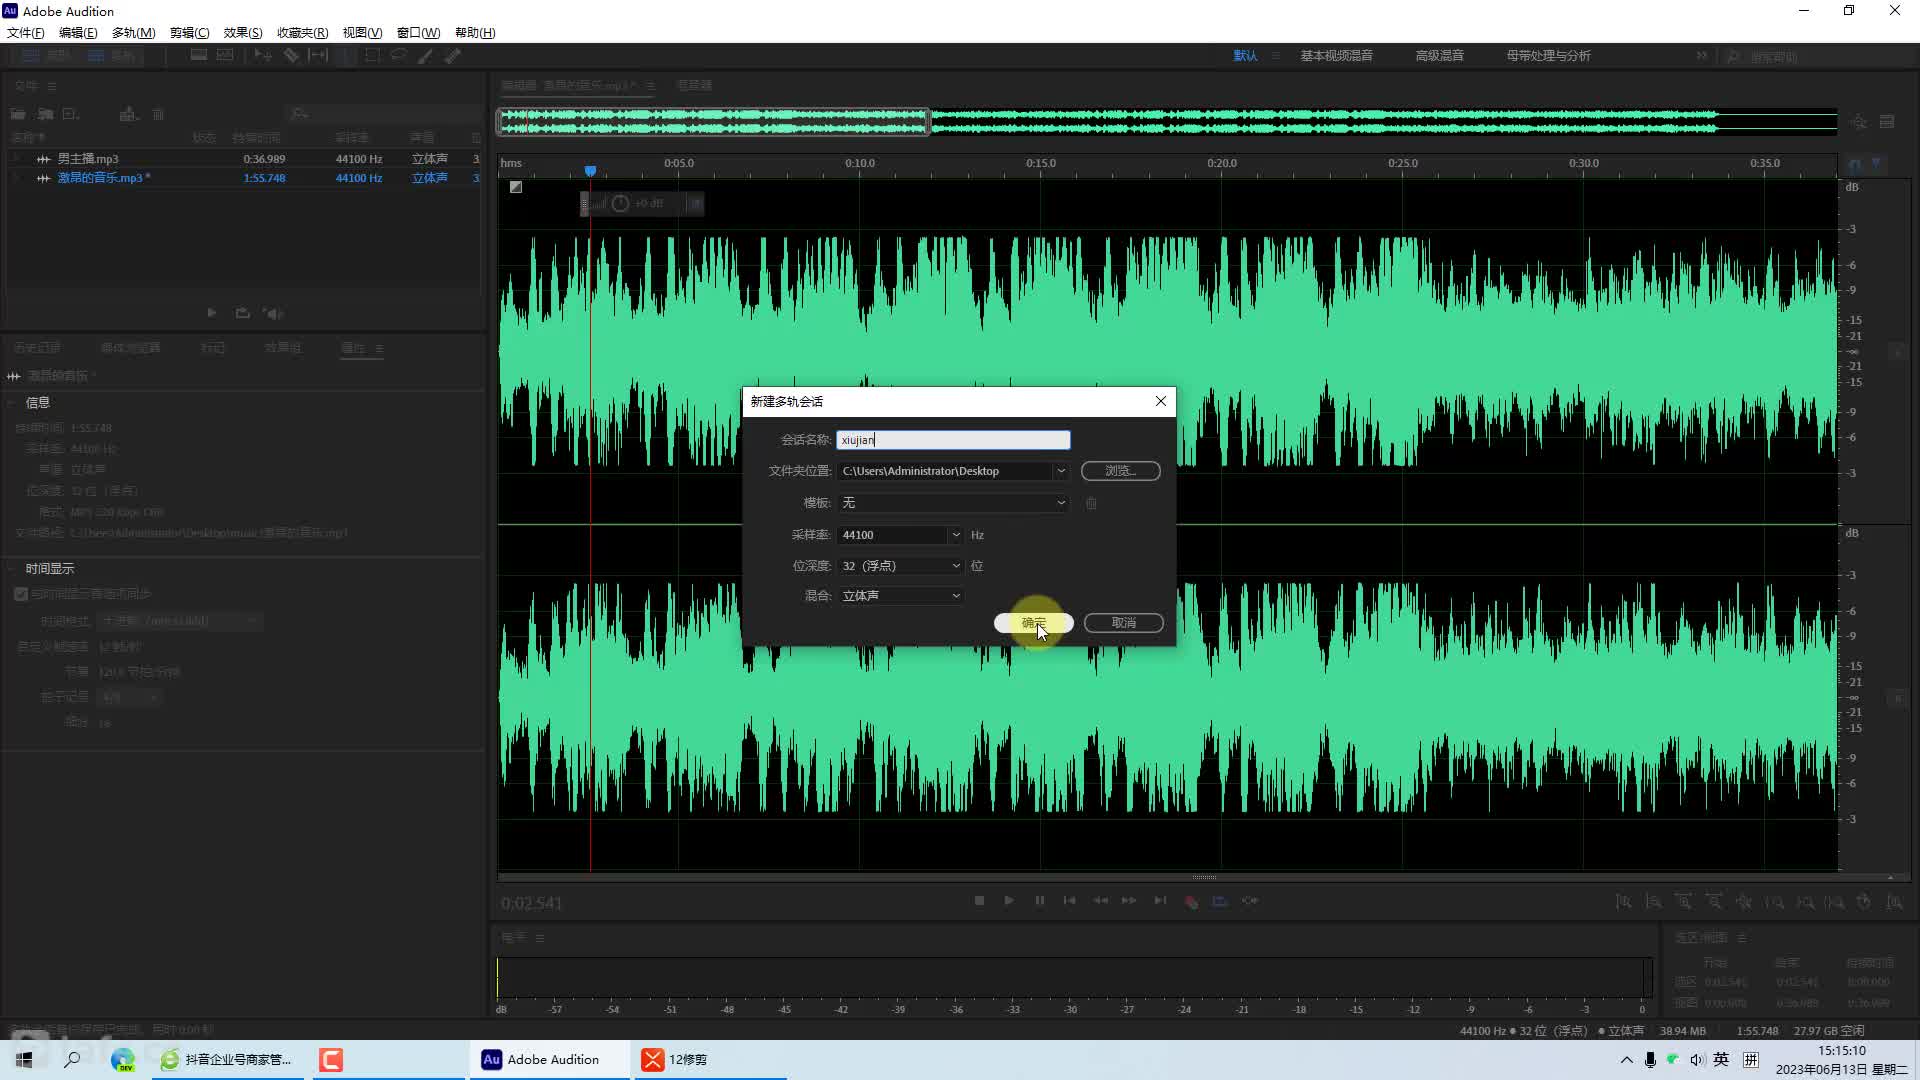The height and width of the screenshot is (1080, 1920).
Task: Close the 新建多轨会话 dialog
Action: pos(1161,401)
